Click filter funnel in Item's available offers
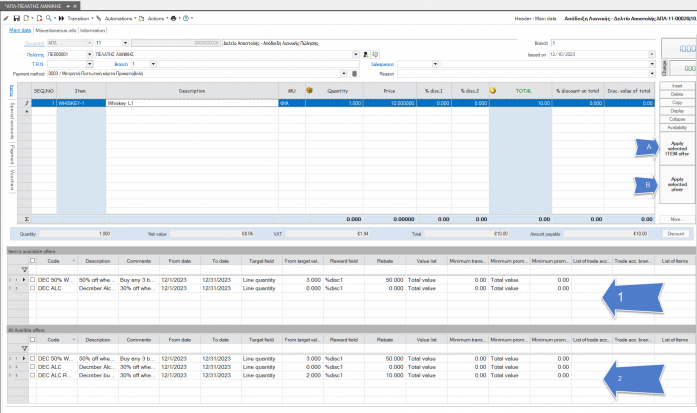697x413 pixels. (x=24, y=269)
